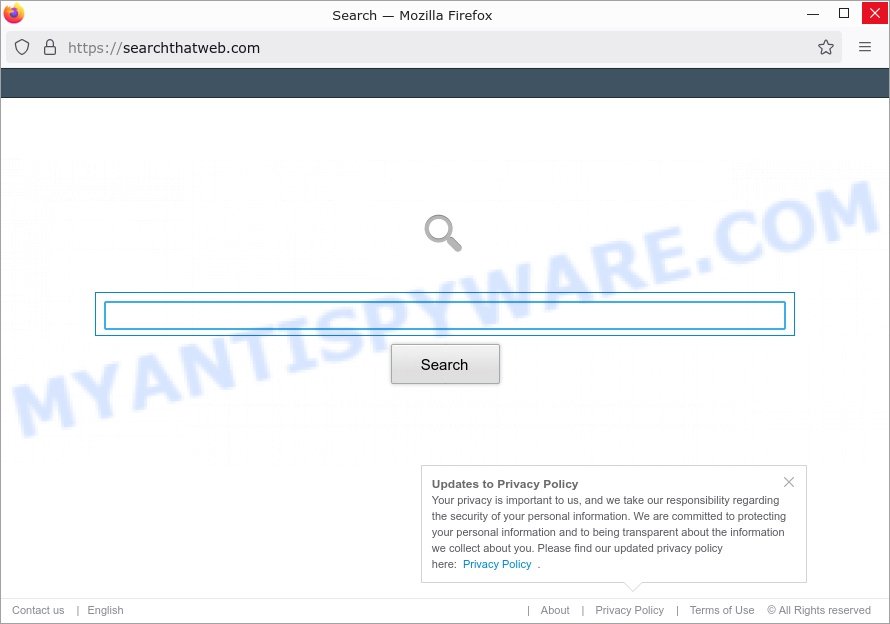Screen dimensions: 890x624
Task: Click the Firefox logo in title bar
Action: (x=14, y=14)
